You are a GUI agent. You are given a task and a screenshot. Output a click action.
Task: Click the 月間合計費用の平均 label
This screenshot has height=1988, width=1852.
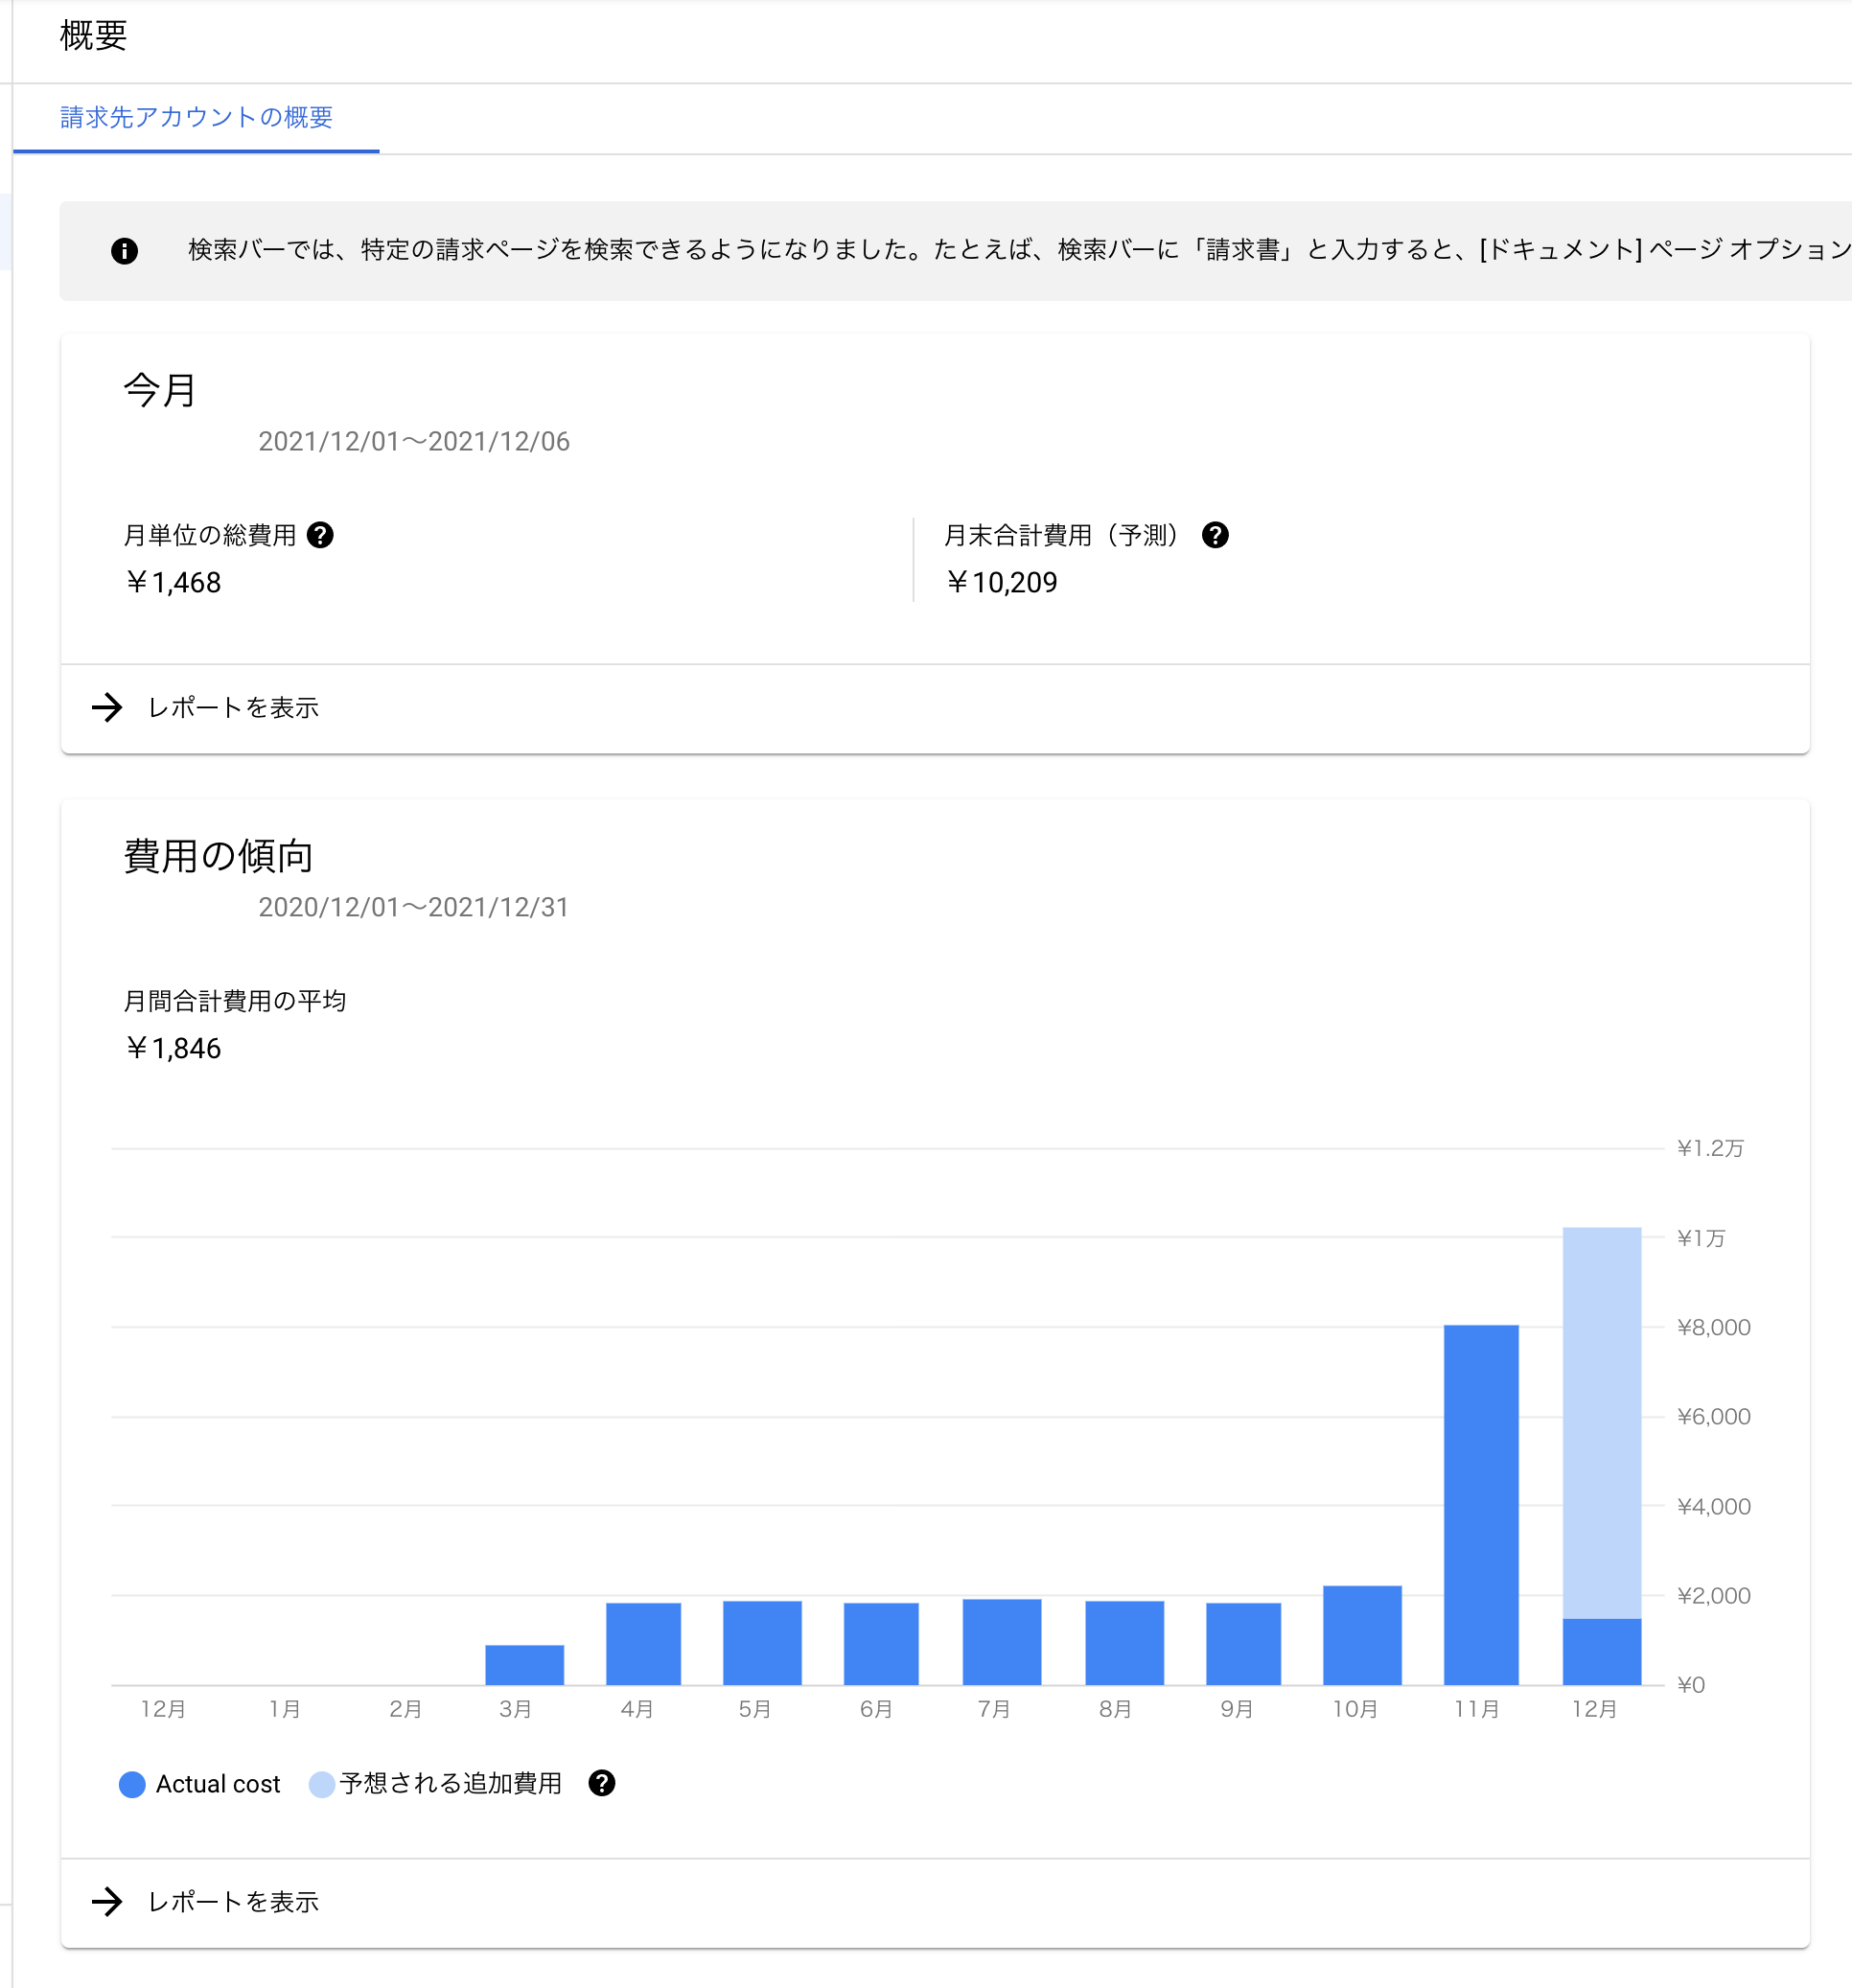[235, 1001]
